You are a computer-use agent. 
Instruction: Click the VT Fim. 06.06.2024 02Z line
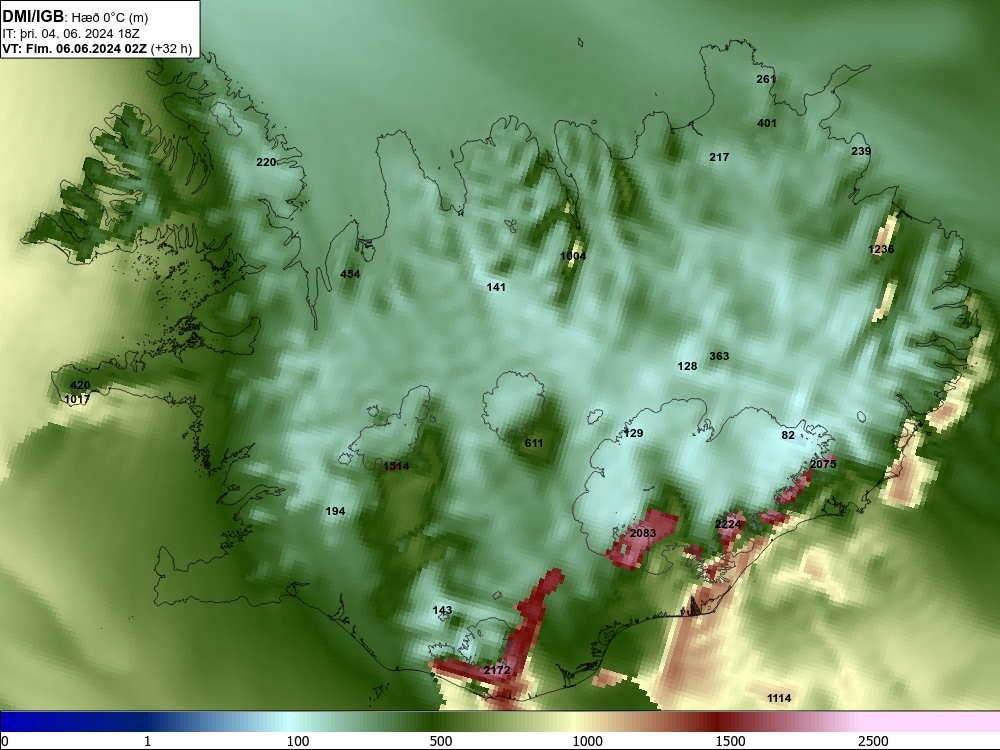[x=97, y=48]
